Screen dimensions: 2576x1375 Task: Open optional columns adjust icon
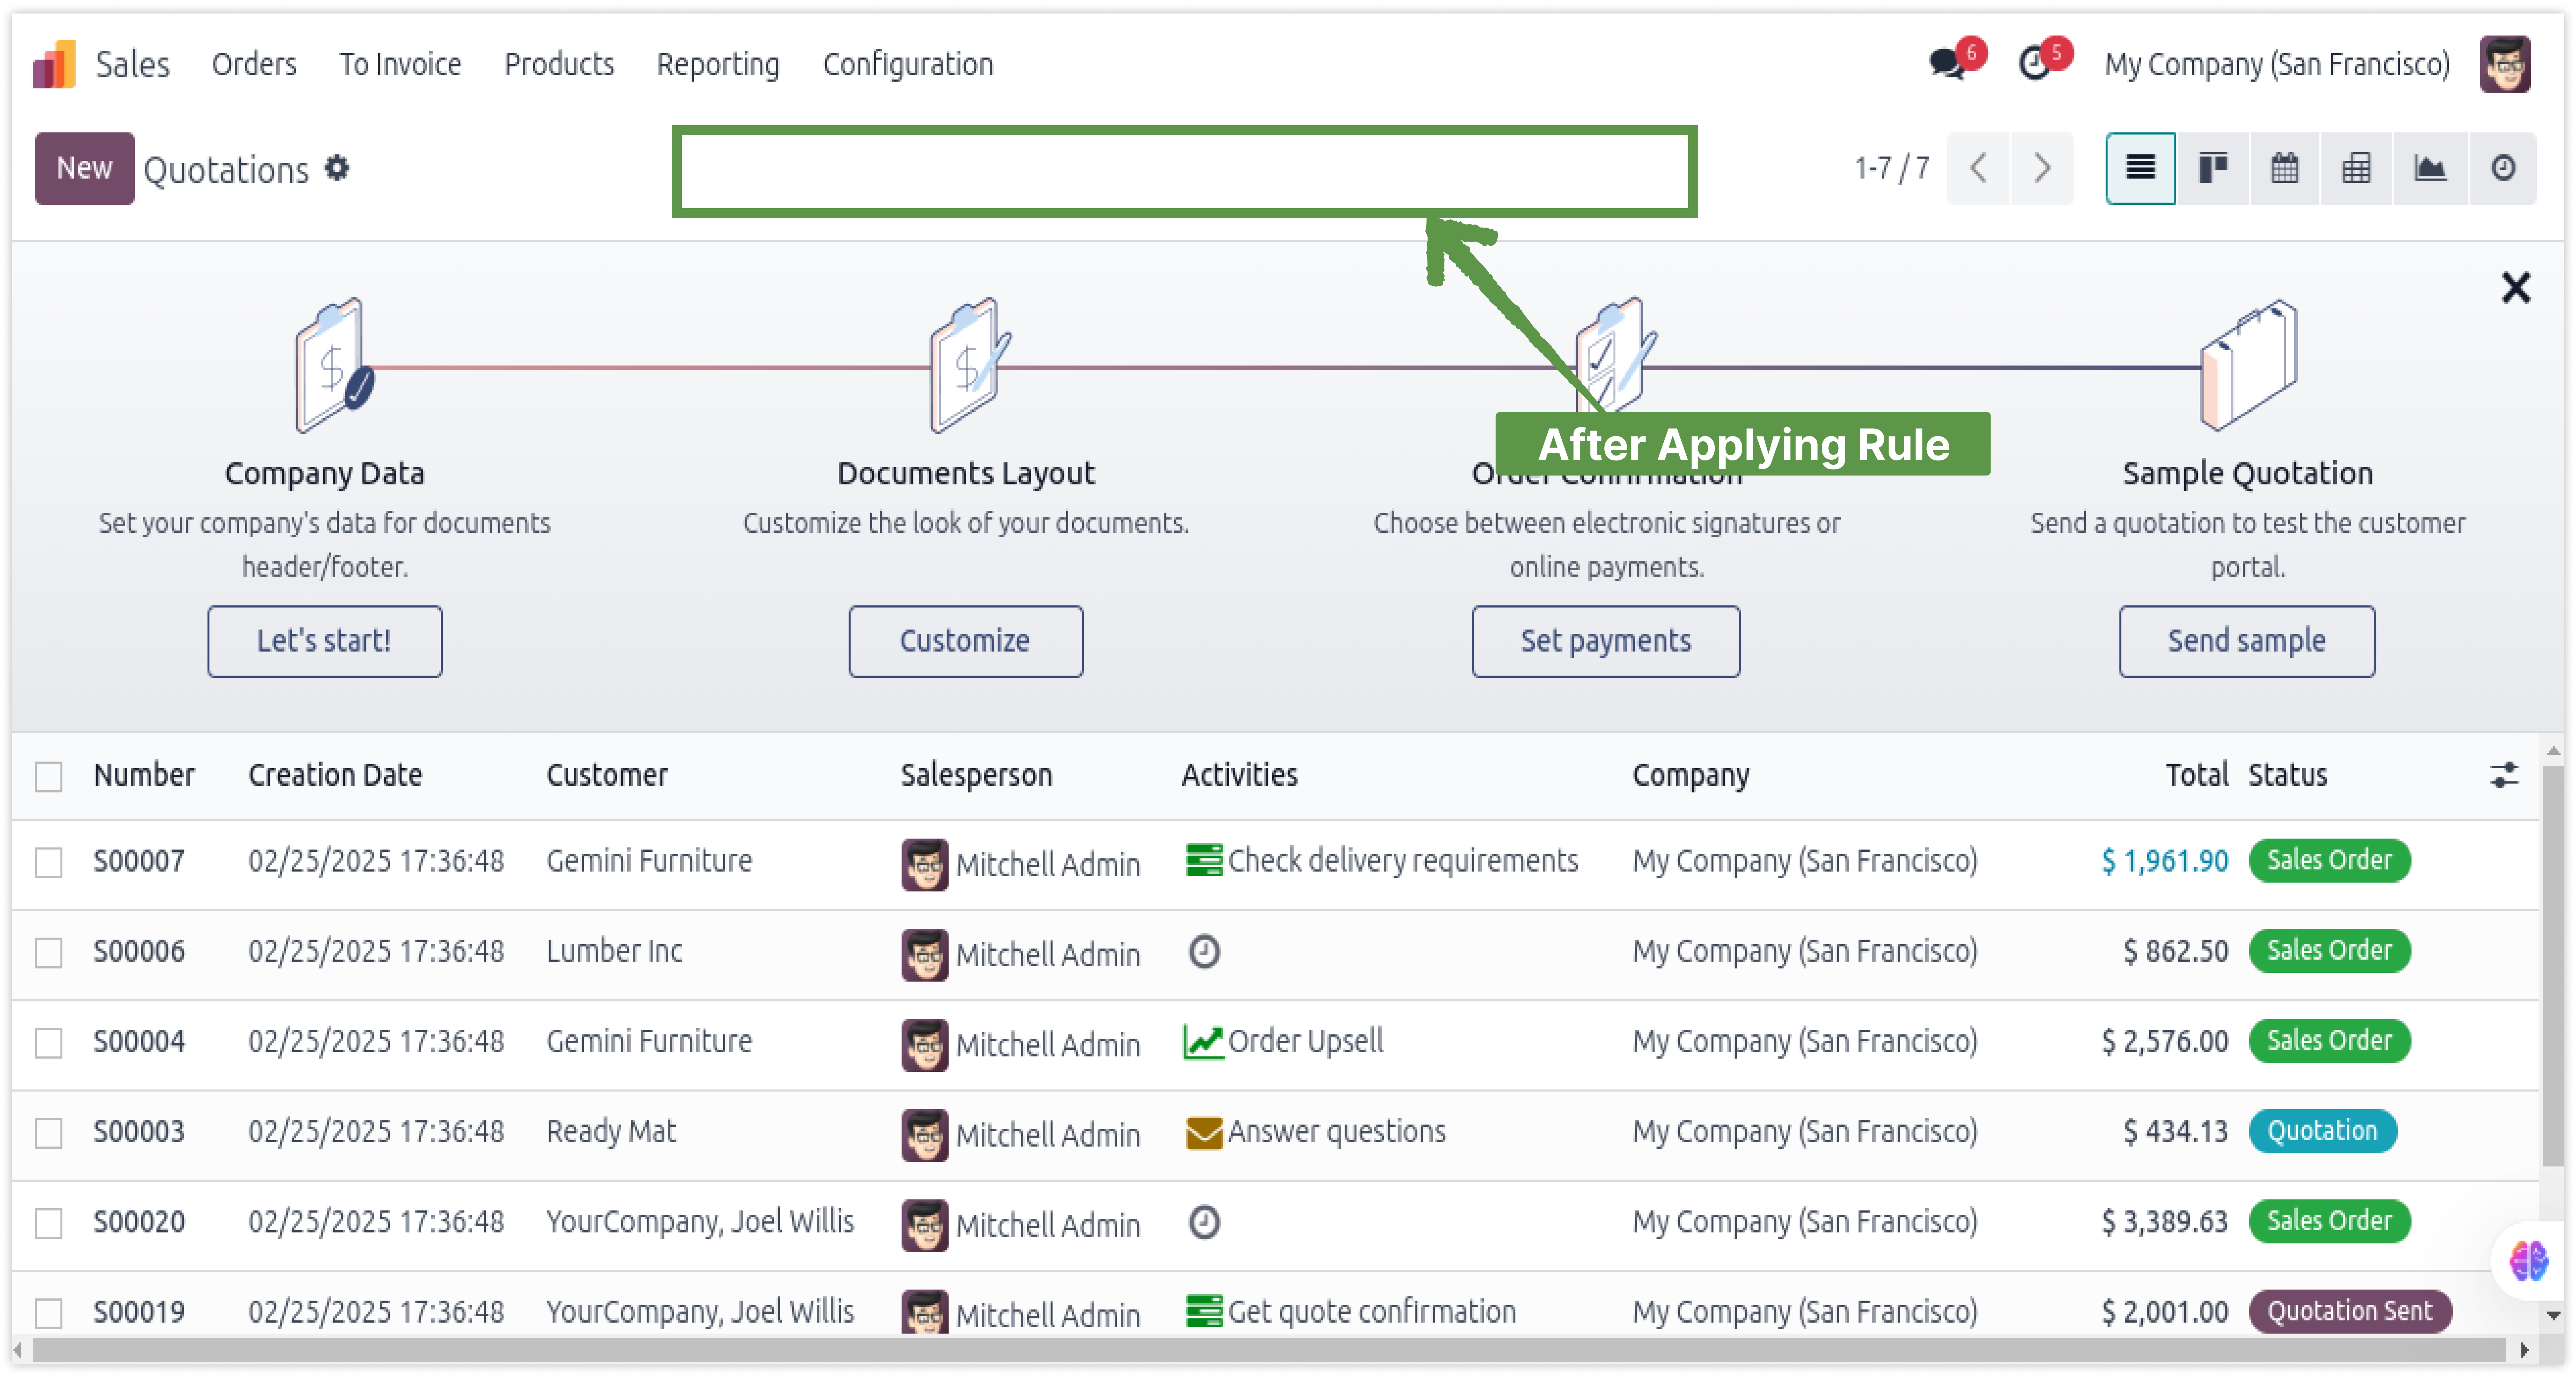(2504, 775)
